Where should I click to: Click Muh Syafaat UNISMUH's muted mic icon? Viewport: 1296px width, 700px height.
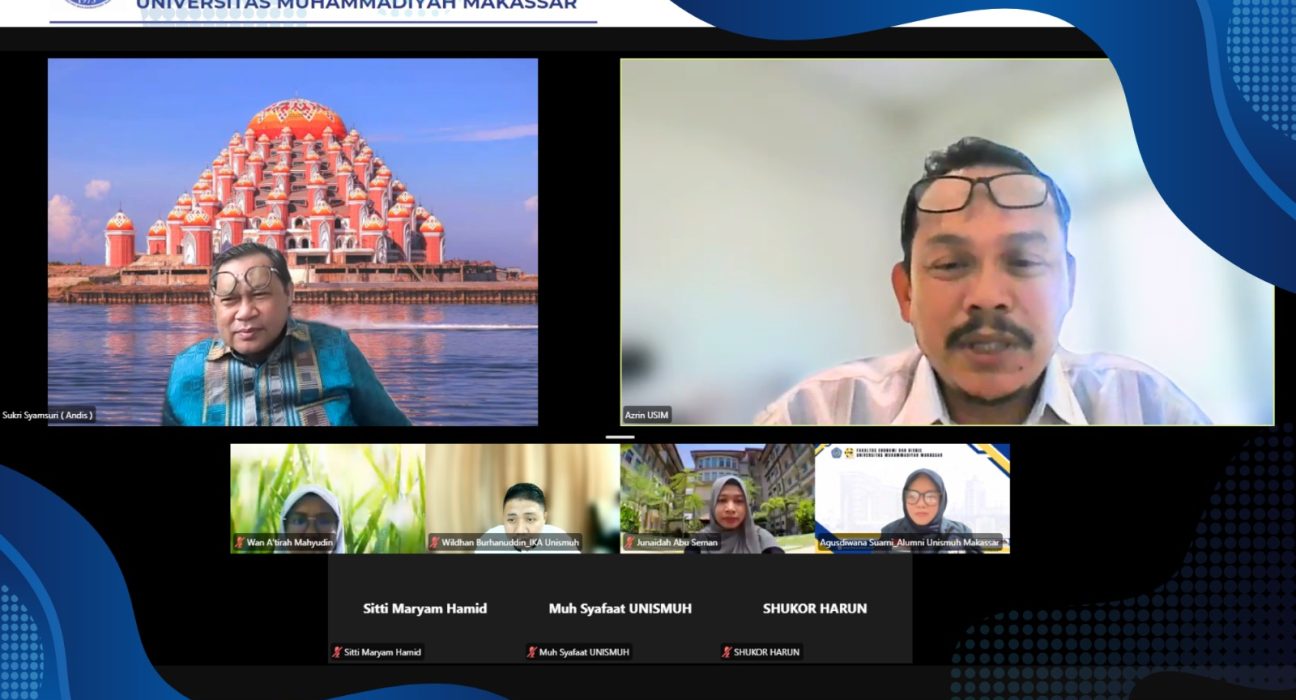click(x=532, y=652)
